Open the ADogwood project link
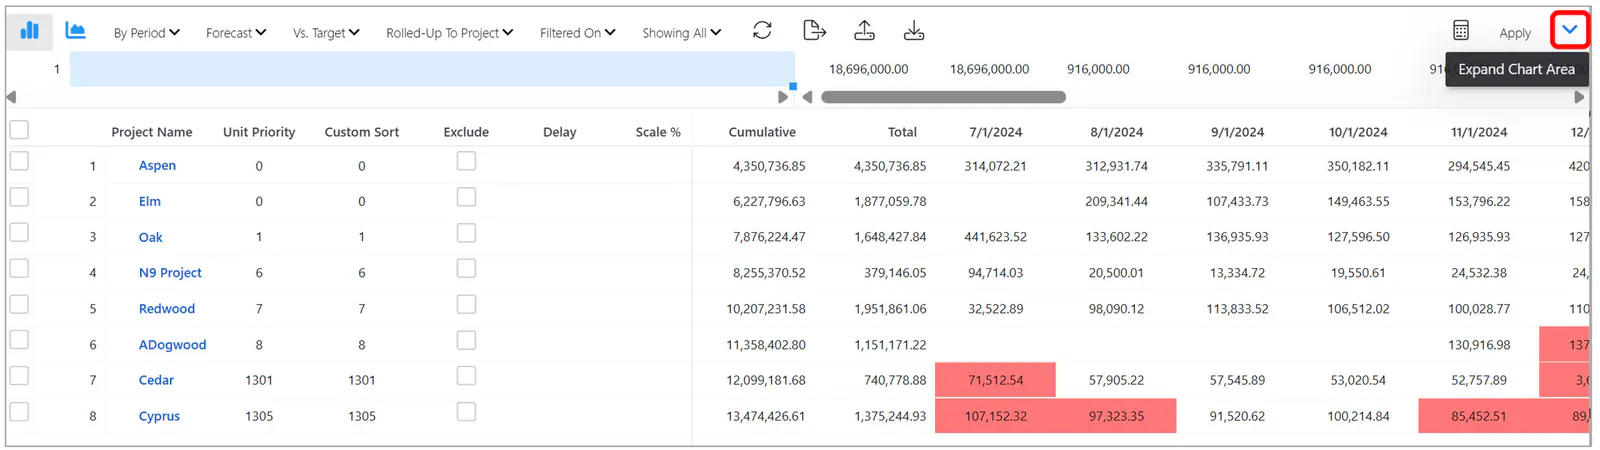1600x450 pixels. pyautogui.click(x=173, y=345)
